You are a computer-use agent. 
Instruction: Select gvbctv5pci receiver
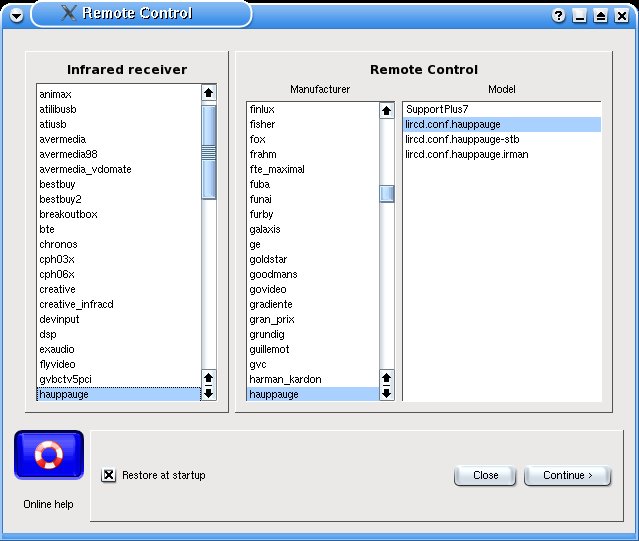[119, 379]
